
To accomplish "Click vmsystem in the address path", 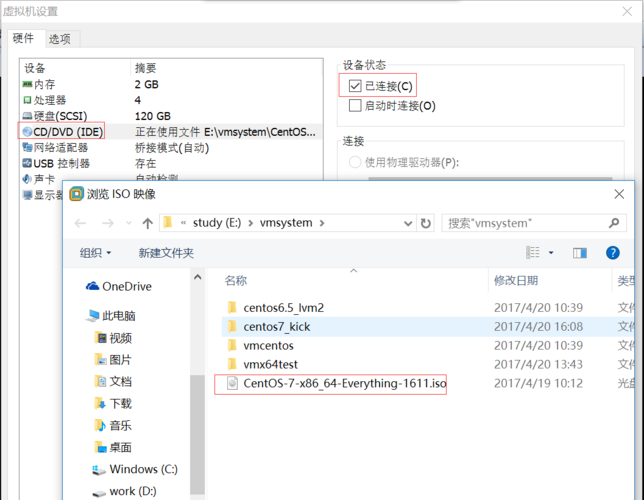I will 286,223.
